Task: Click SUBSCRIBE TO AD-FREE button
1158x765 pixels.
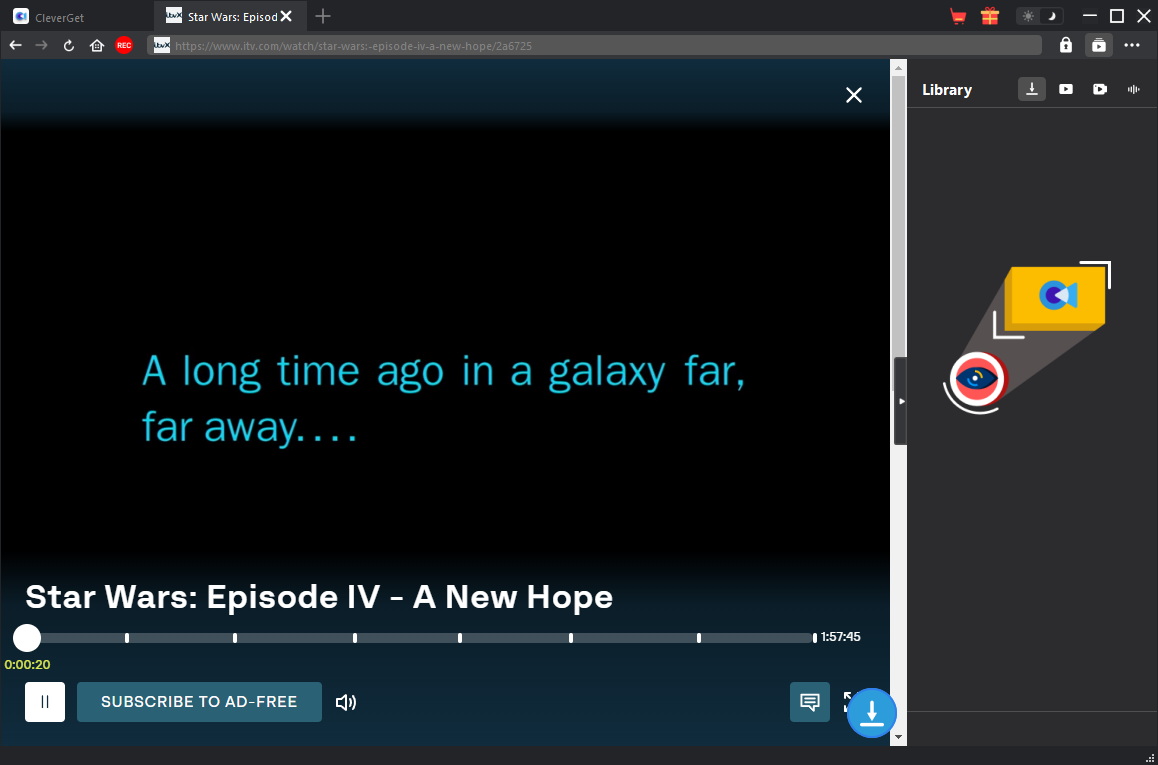Action: tap(199, 701)
